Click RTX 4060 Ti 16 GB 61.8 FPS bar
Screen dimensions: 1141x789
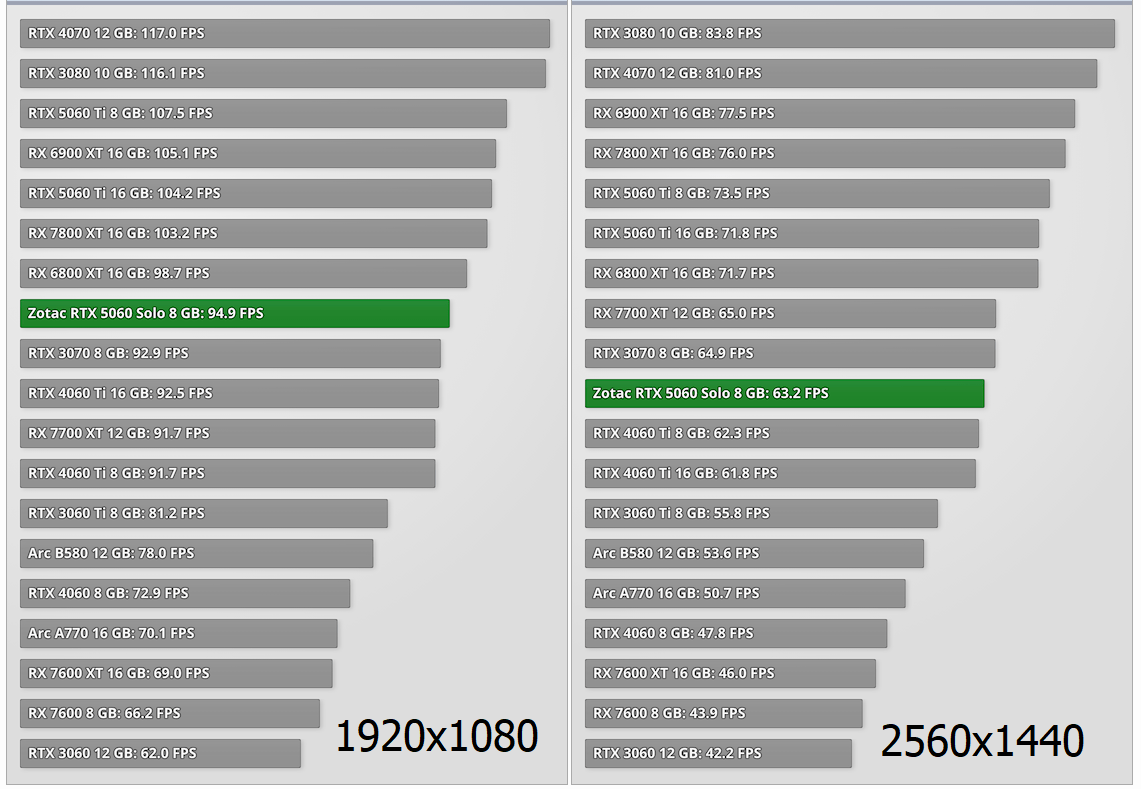click(x=780, y=474)
